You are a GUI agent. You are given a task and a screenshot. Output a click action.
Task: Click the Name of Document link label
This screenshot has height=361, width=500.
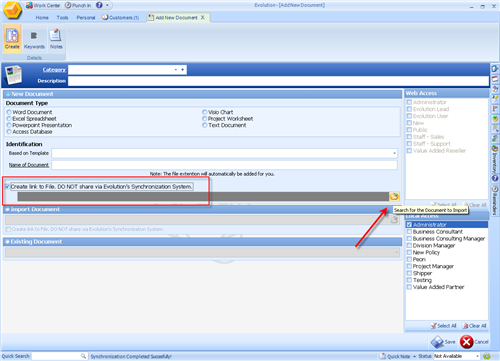tap(29, 165)
